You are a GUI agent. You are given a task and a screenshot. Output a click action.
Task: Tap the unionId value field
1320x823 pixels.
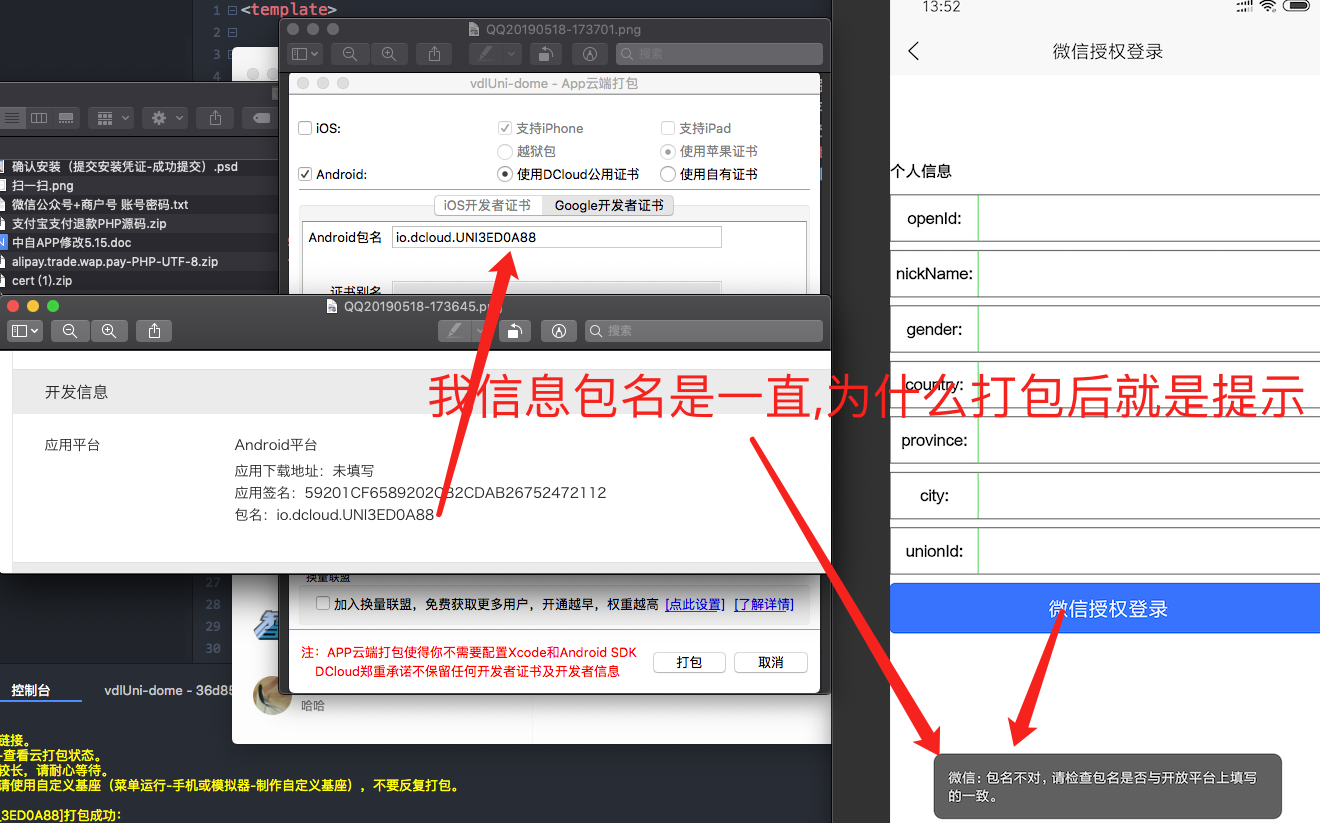[x=1149, y=551]
